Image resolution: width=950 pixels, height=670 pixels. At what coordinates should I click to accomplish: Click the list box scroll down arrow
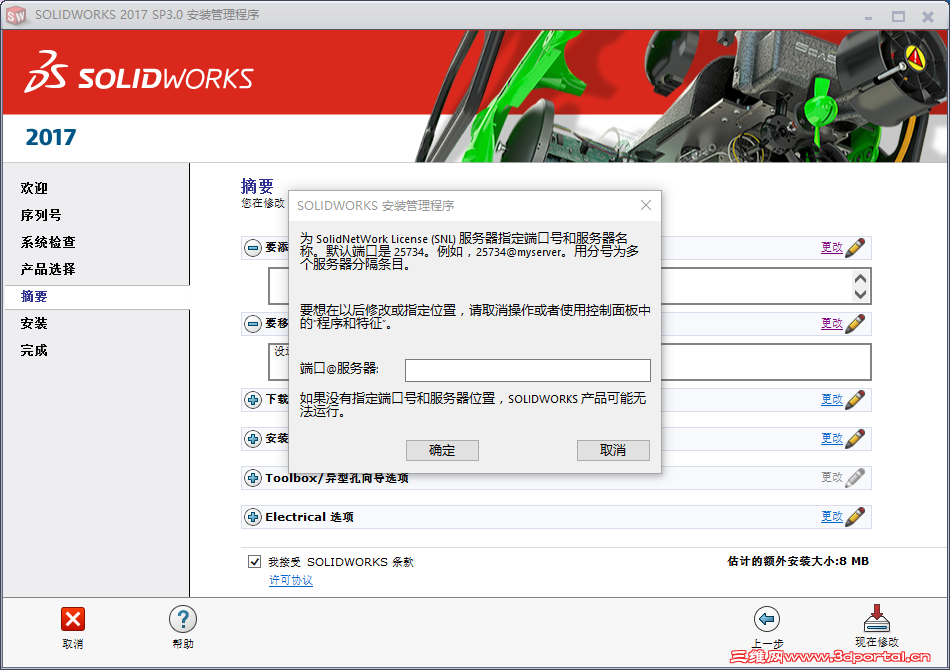(x=860, y=294)
